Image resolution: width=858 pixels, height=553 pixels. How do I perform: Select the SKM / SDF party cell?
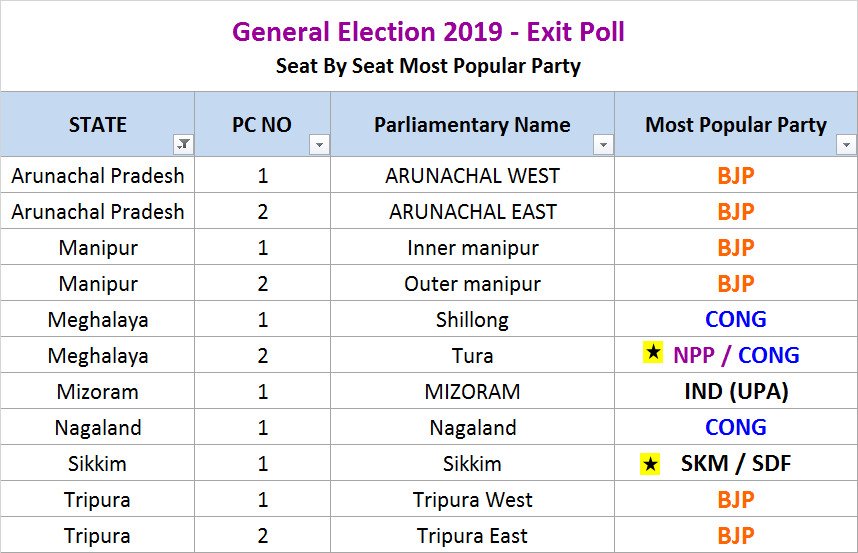pyautogui.click(x=736, y=464)
